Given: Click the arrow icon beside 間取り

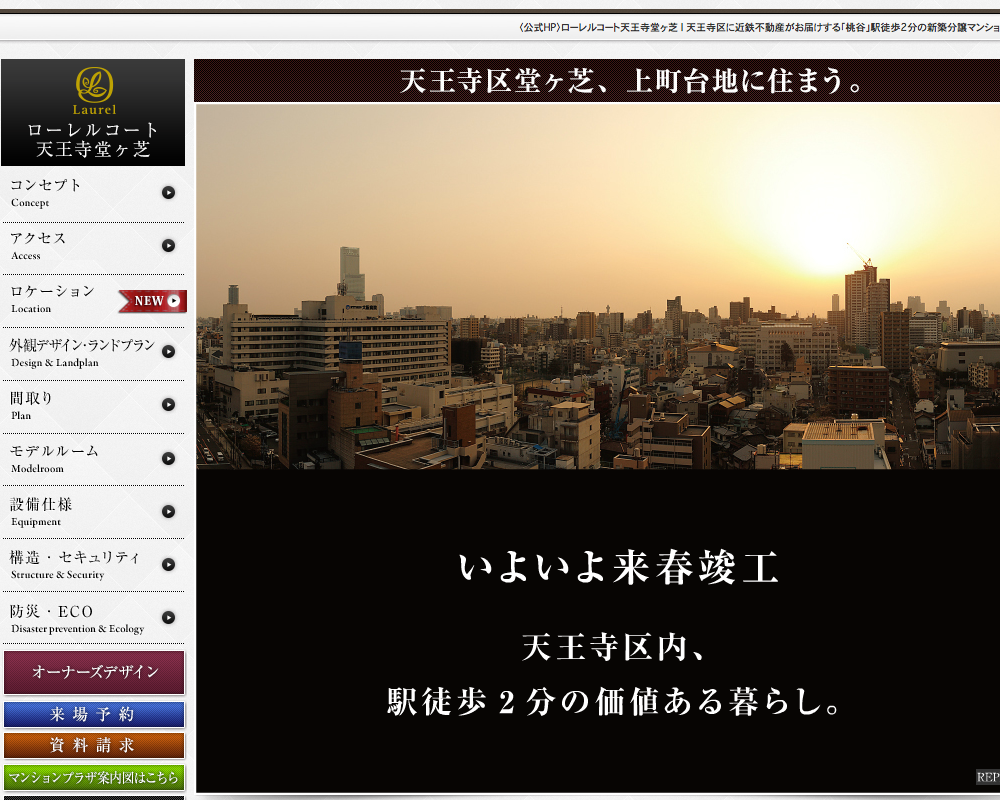Looking at the screenshot, I should [168, 405].
